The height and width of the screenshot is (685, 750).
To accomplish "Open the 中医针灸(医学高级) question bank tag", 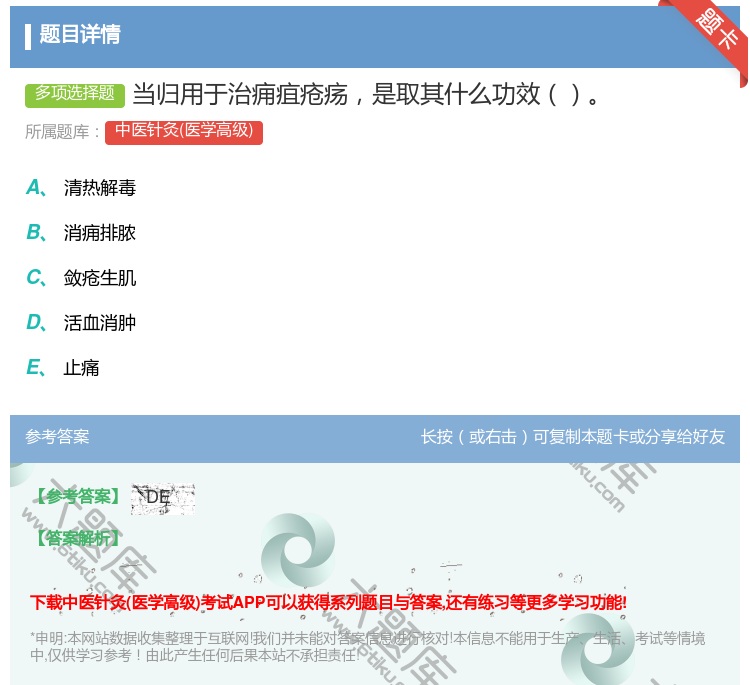I will tap(184, 132).
